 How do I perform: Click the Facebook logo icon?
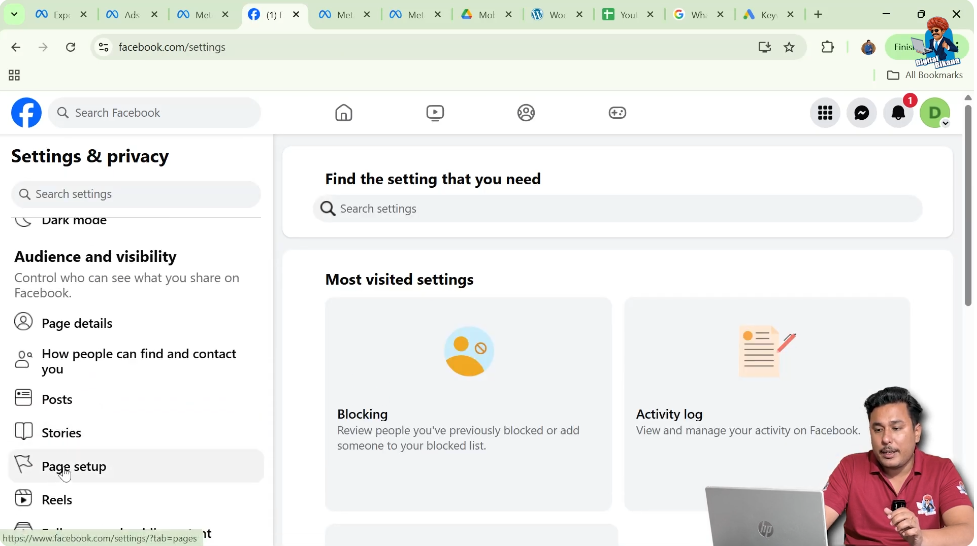tap(26, 113)
